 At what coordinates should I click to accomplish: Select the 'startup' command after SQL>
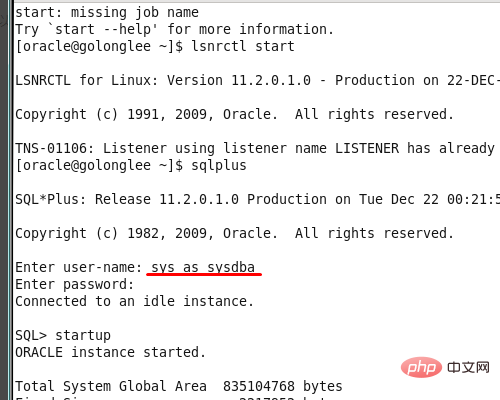(83, 335)
